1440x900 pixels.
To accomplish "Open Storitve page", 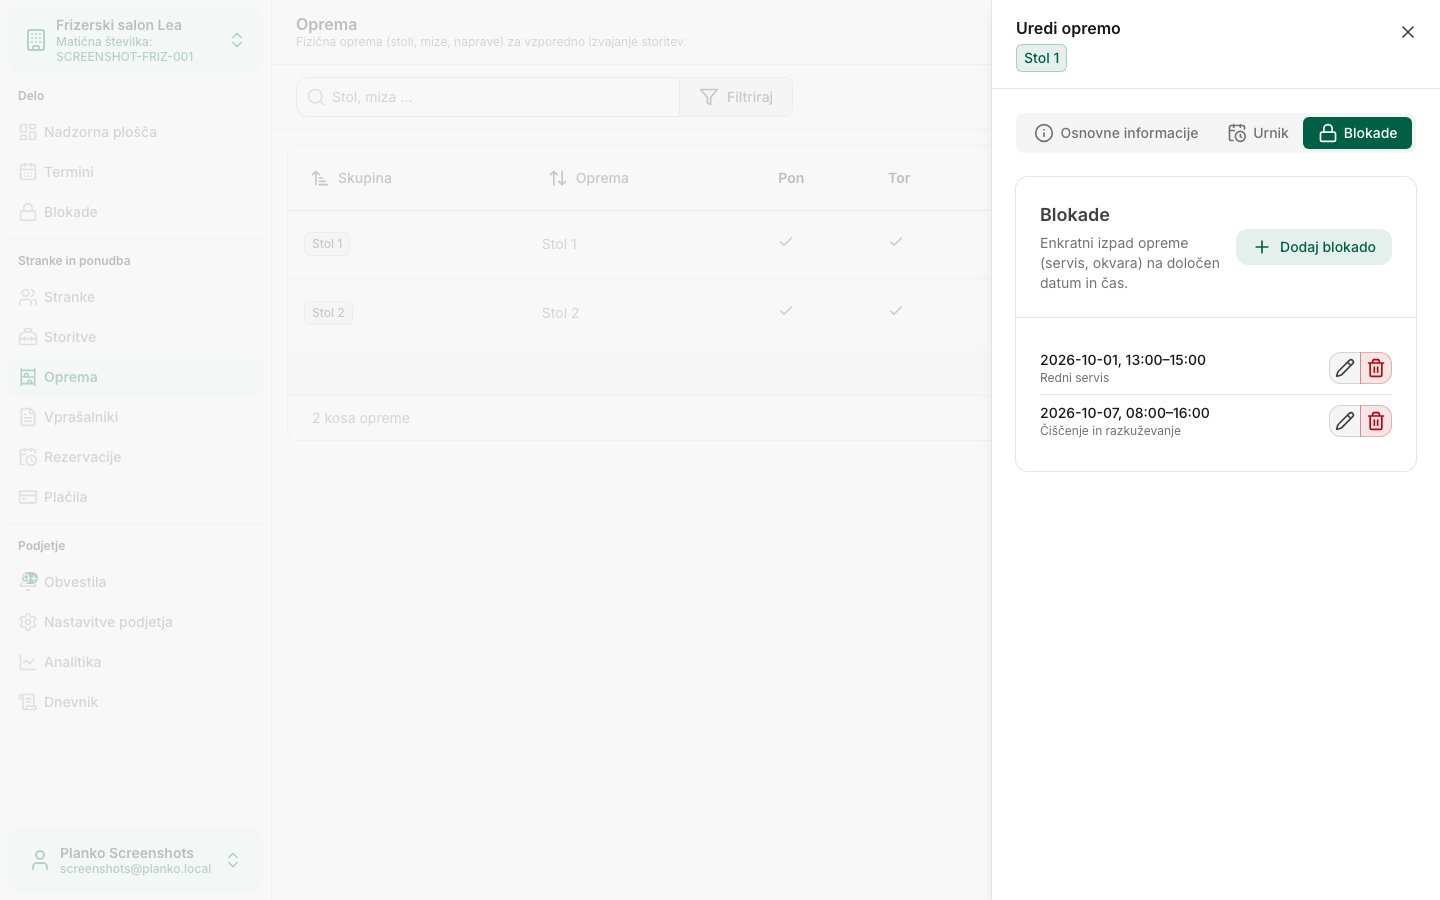I will (136, 337).
